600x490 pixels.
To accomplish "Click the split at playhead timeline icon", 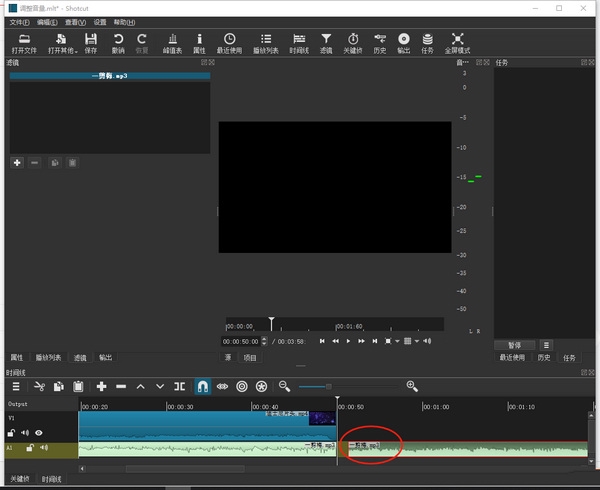I will (179, 386).
